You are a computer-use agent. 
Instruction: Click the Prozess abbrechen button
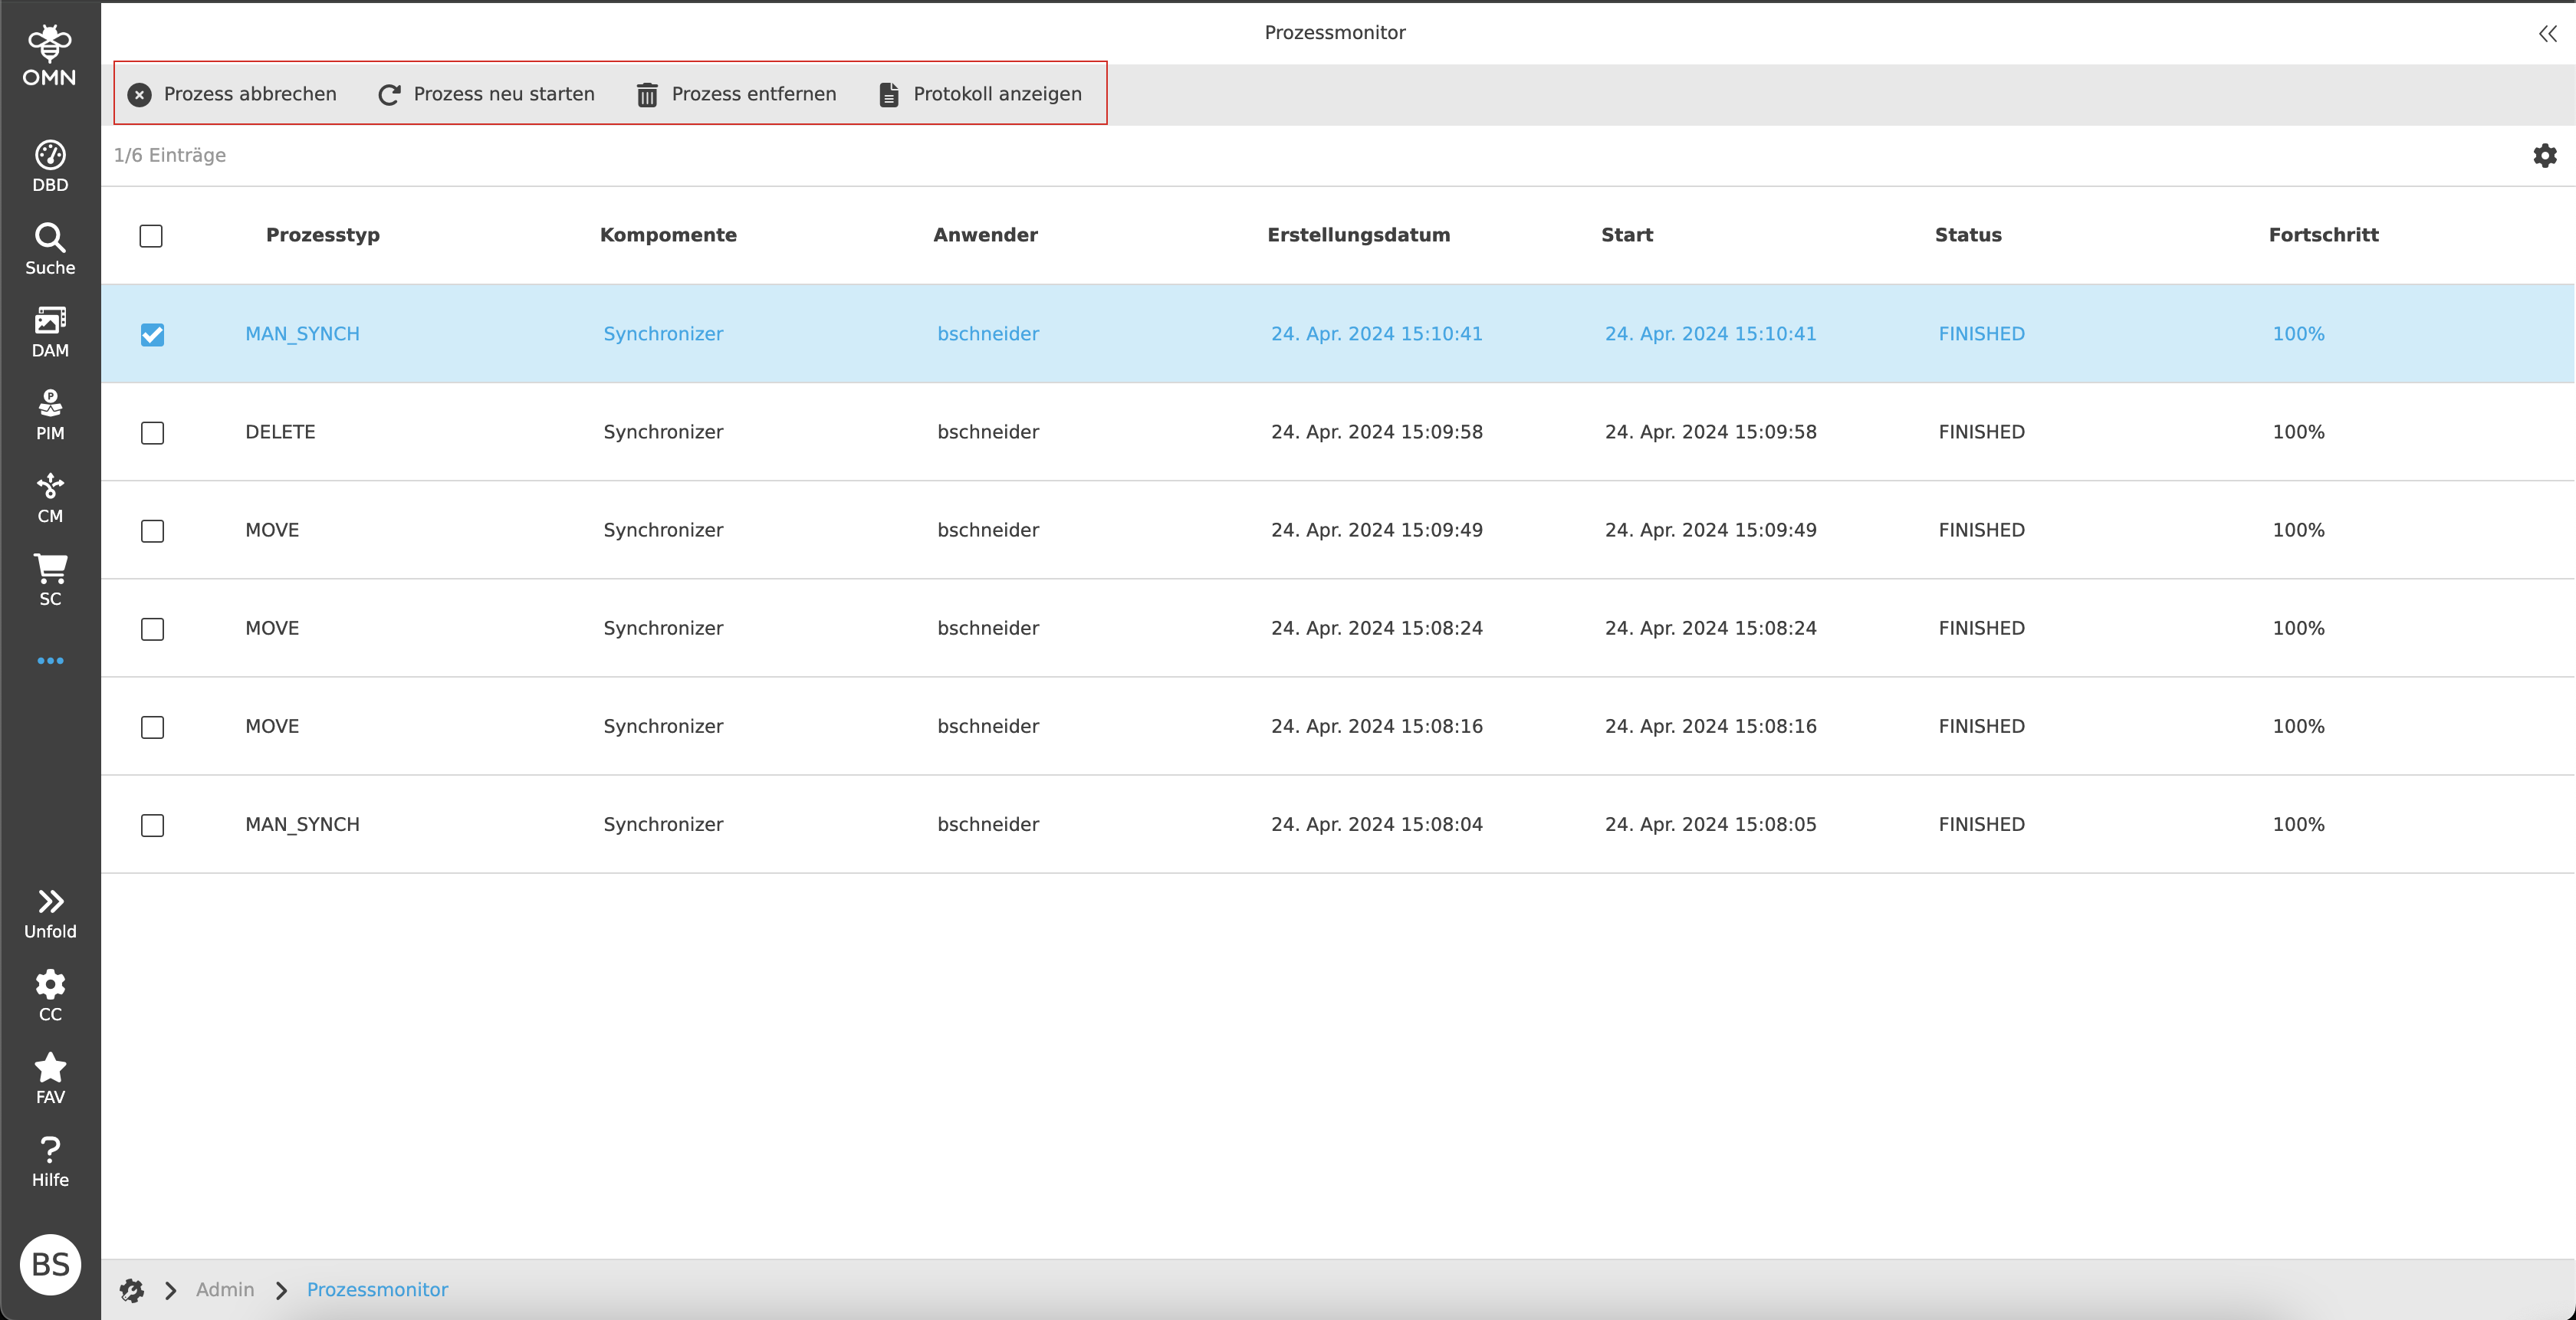(x=232, y=94)
